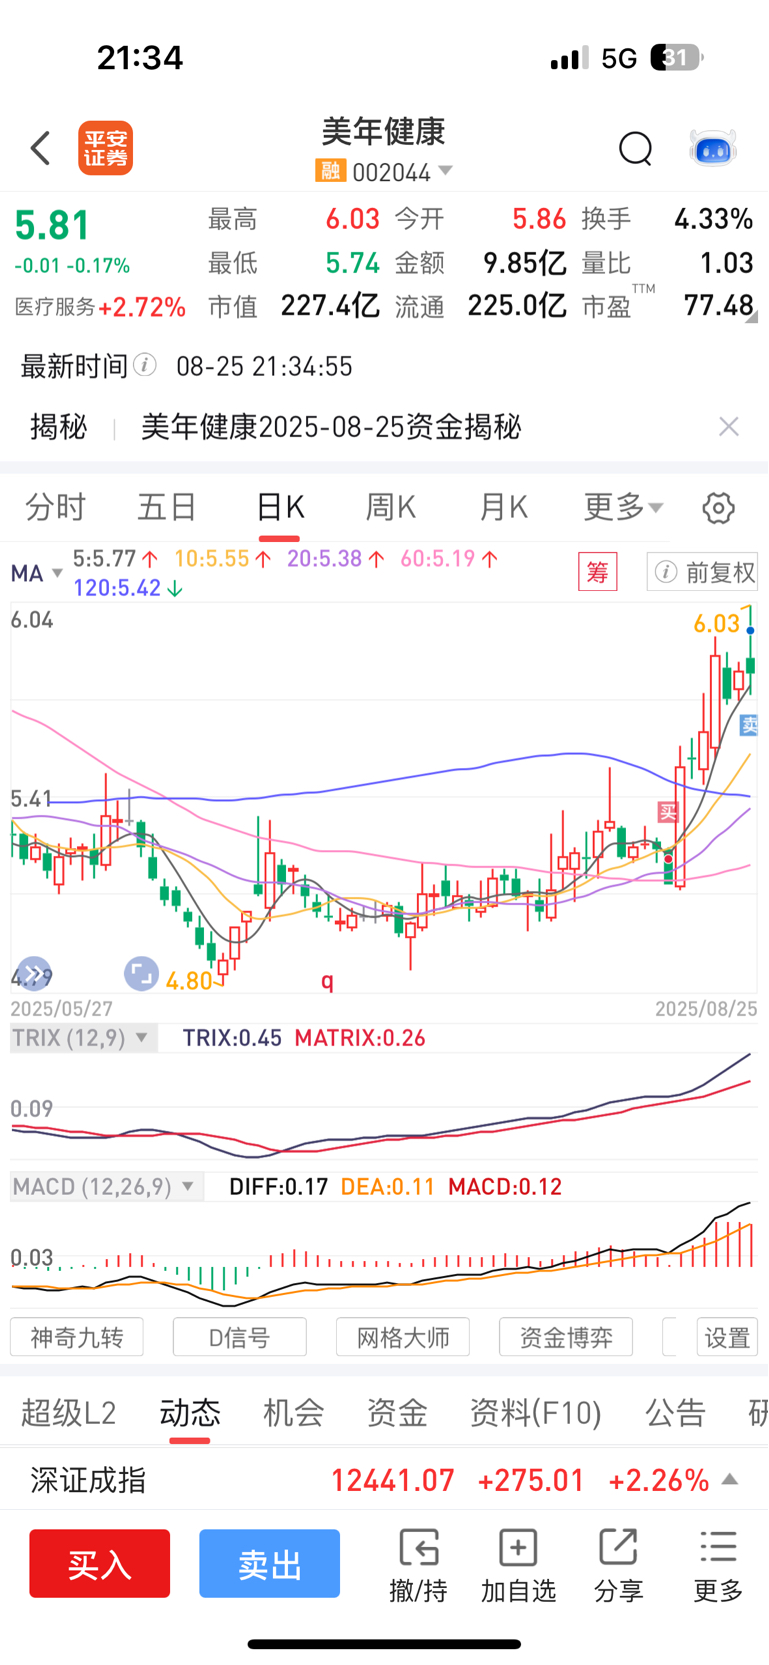The image size is (769, 1665).
Task: Open the robot assistant icon
Action: pos(713,148)
